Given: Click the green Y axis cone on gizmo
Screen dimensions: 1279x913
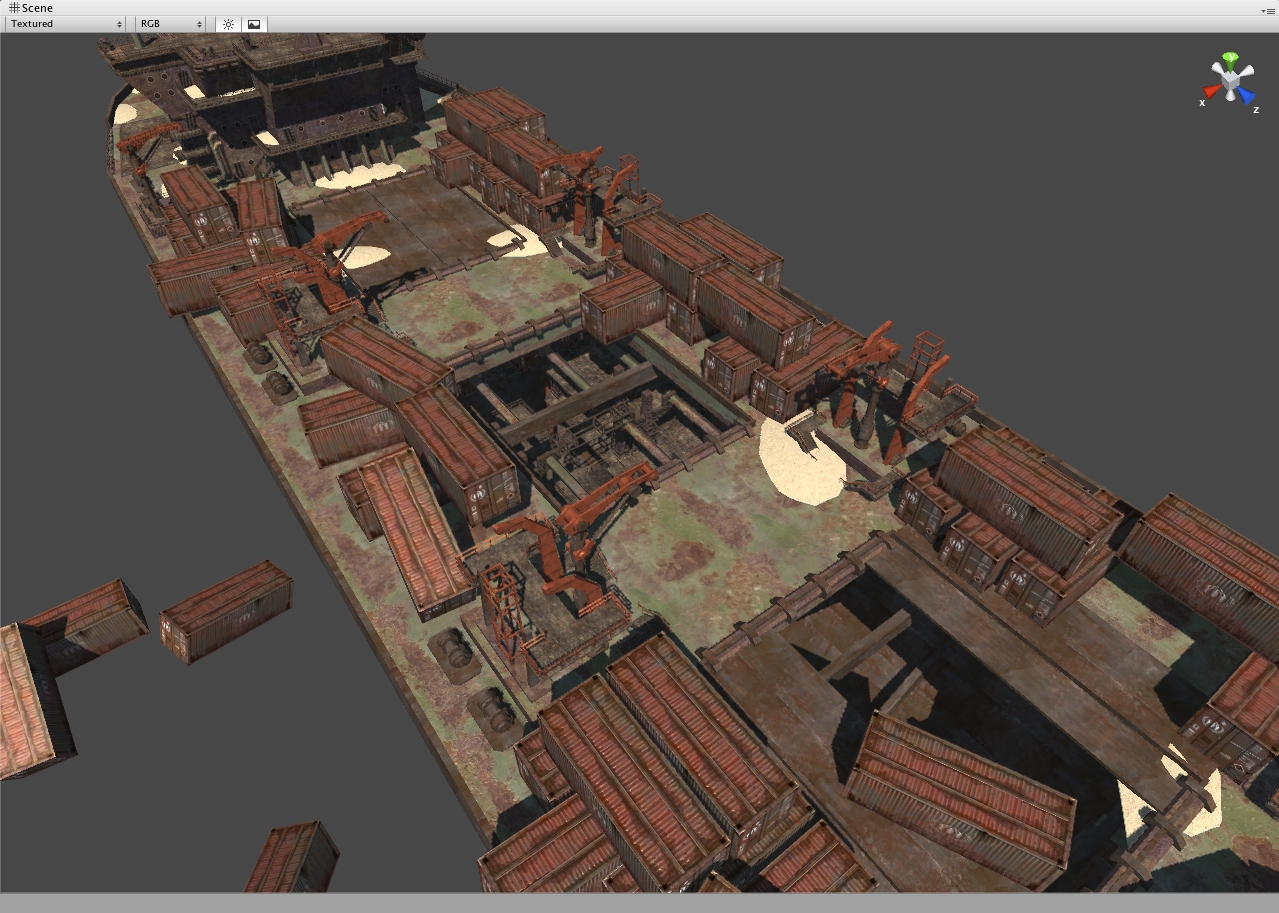Looking at the screenshot, I should 1232,59.
